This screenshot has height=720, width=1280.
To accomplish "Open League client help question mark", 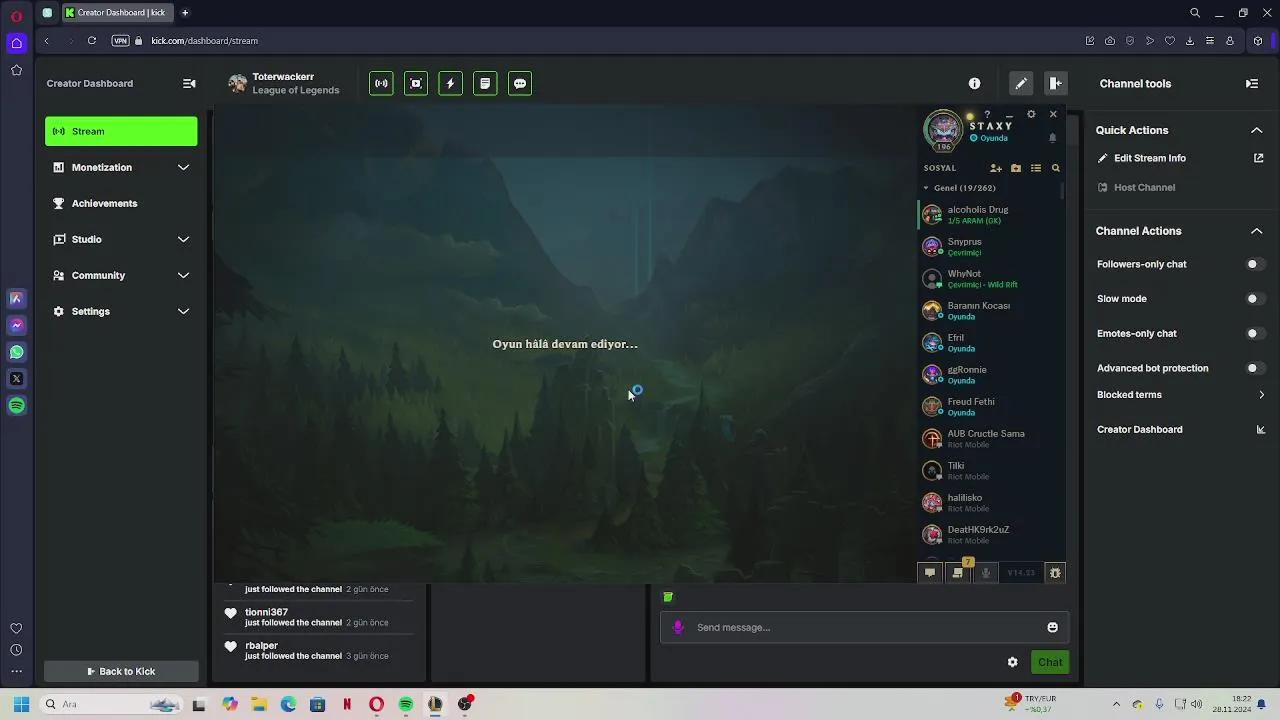I will coord(987,114).
